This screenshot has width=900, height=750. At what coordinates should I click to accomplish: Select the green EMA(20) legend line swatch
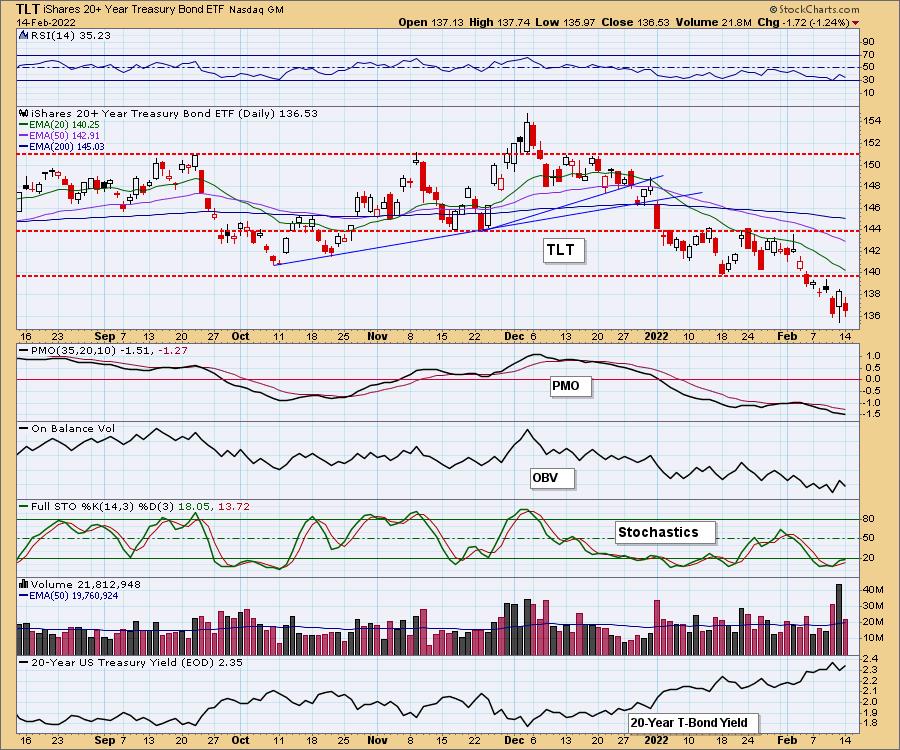point(24,125)
